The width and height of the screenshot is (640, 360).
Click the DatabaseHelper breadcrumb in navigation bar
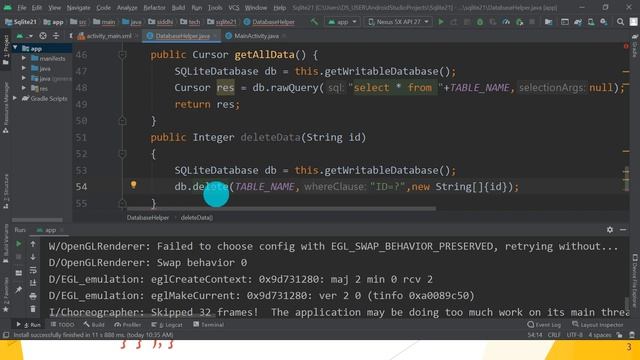(x=269, y=22)
